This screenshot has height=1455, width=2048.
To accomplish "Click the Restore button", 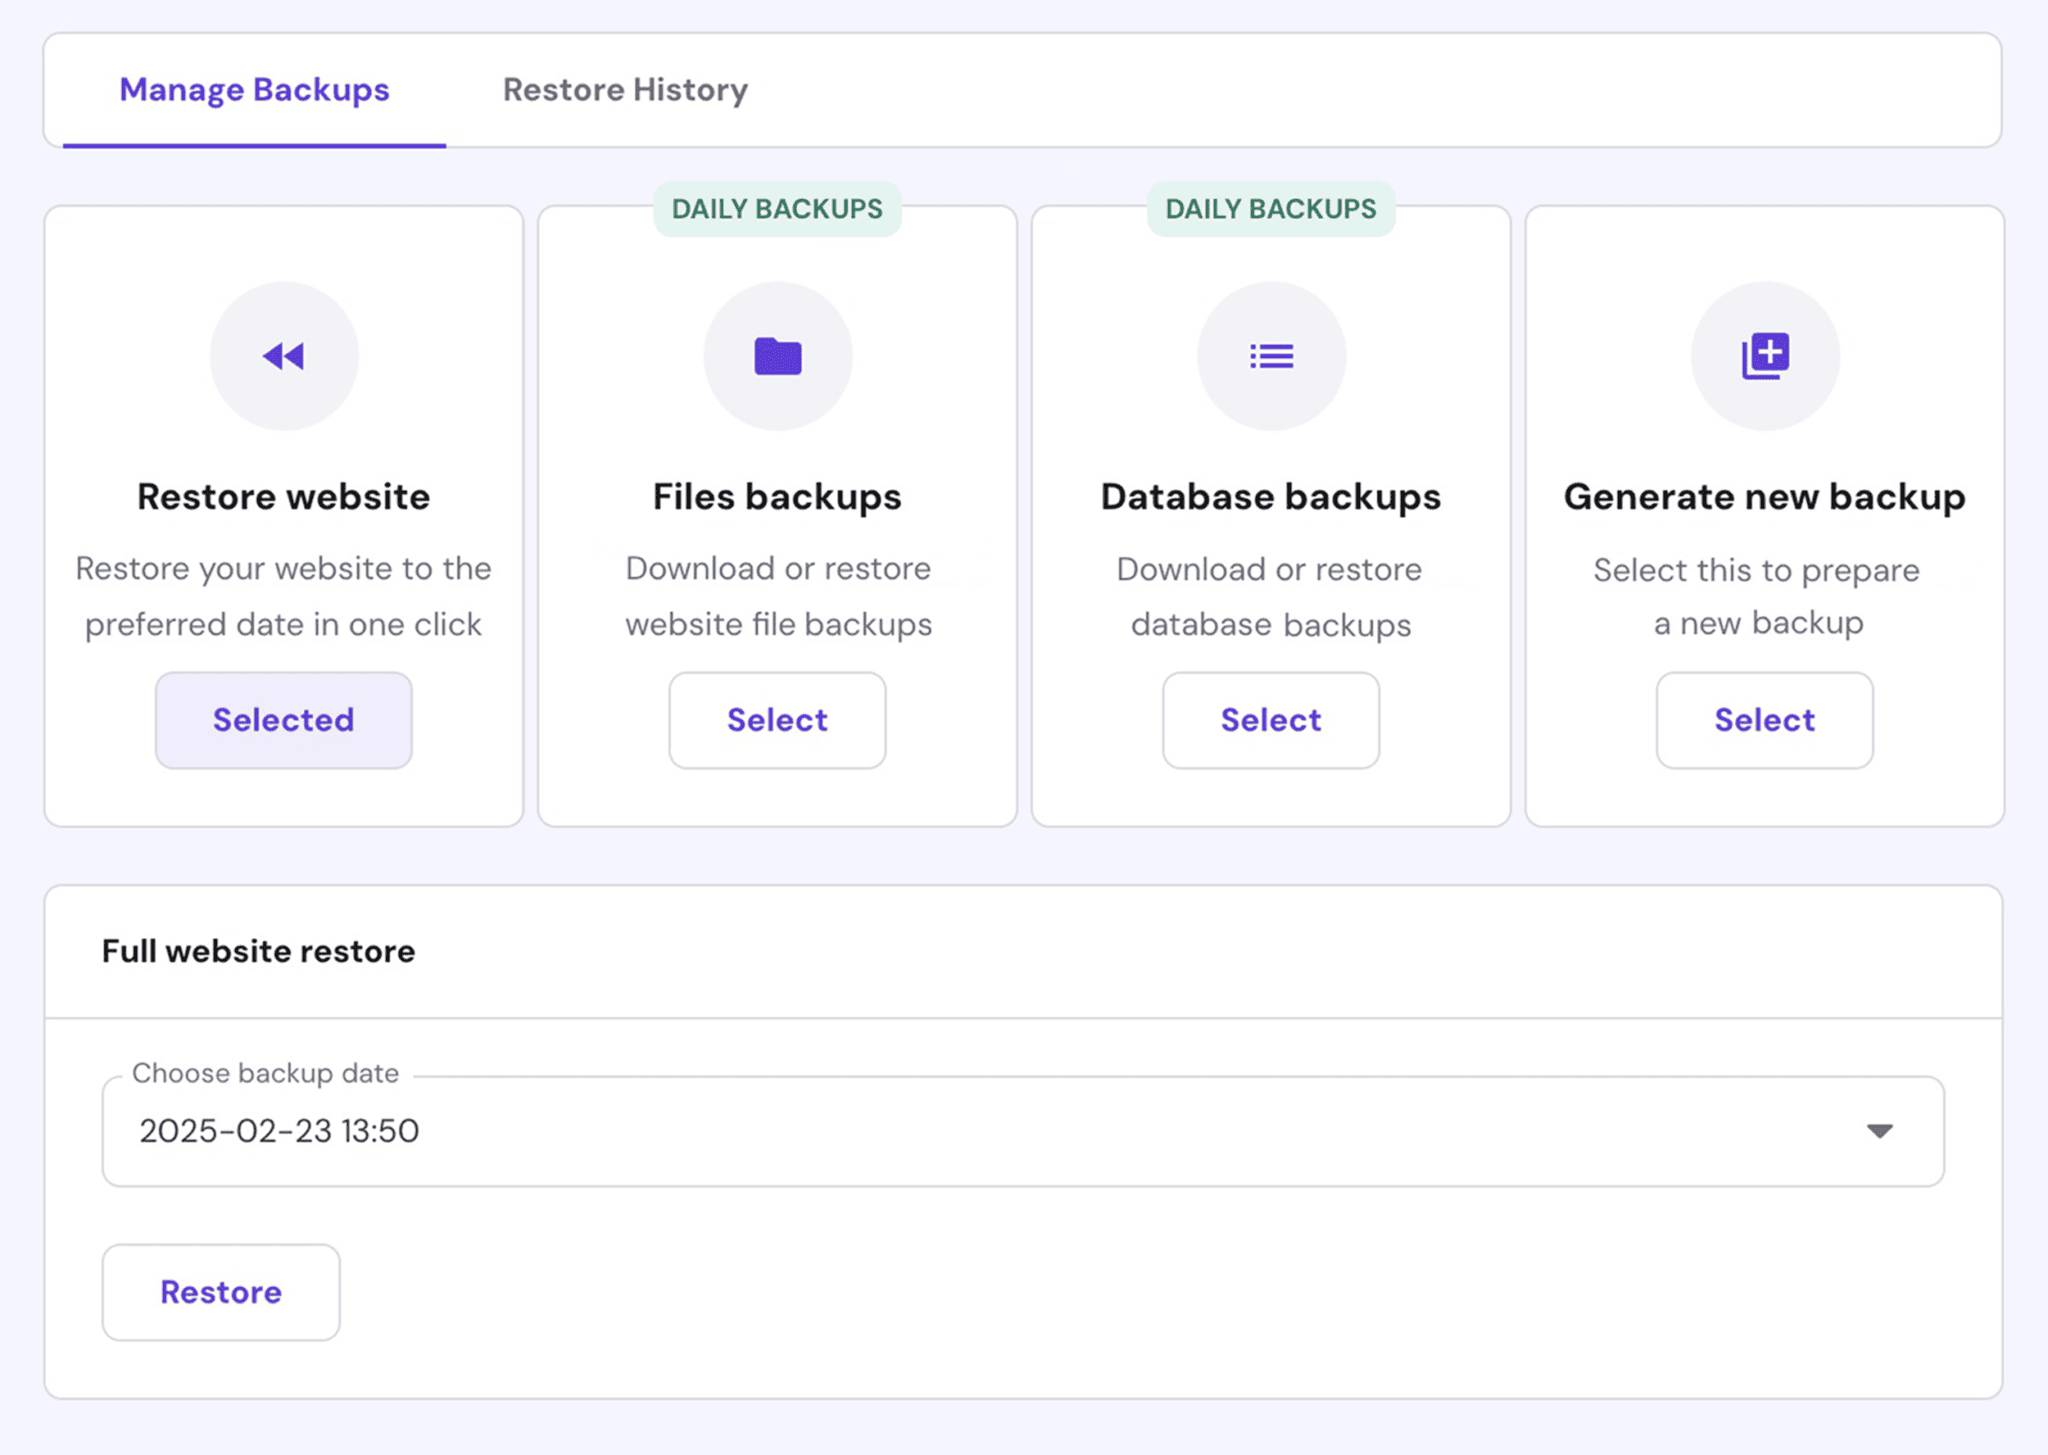I will [x=221, y=1292].
